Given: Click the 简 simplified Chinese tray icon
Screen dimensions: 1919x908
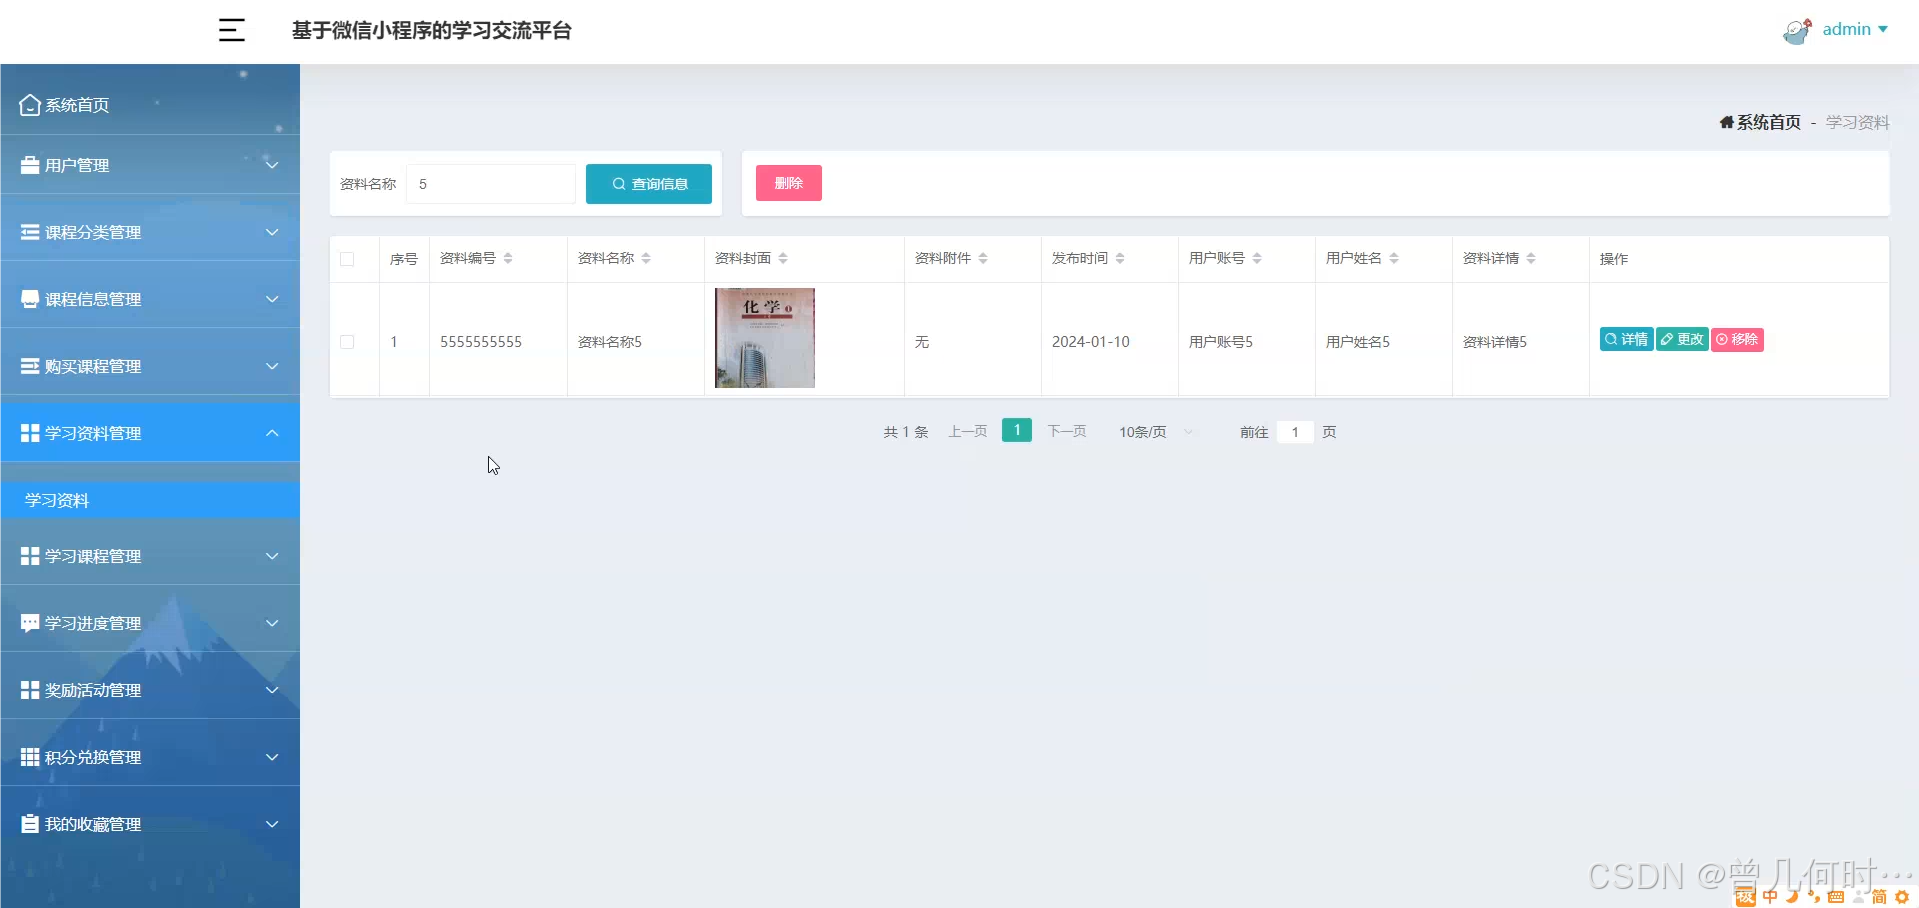Looking at the screenshot, I should coord(1880,897).
